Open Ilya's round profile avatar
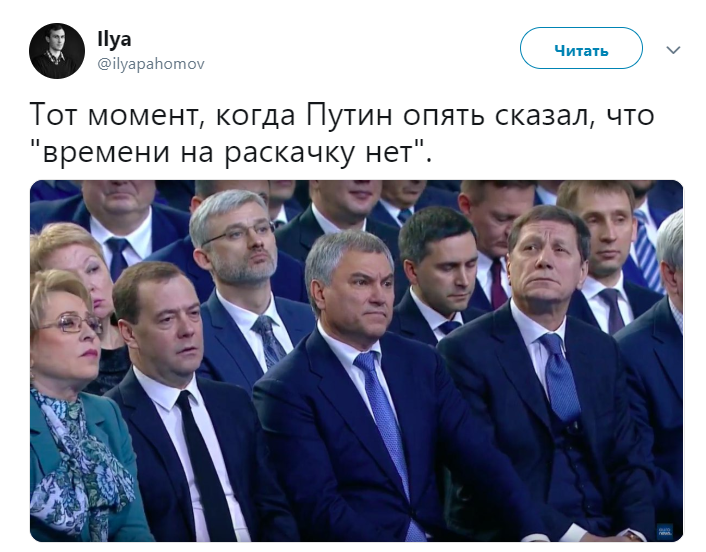This screenshot has height=552, width=706. (x=57, y=51)
